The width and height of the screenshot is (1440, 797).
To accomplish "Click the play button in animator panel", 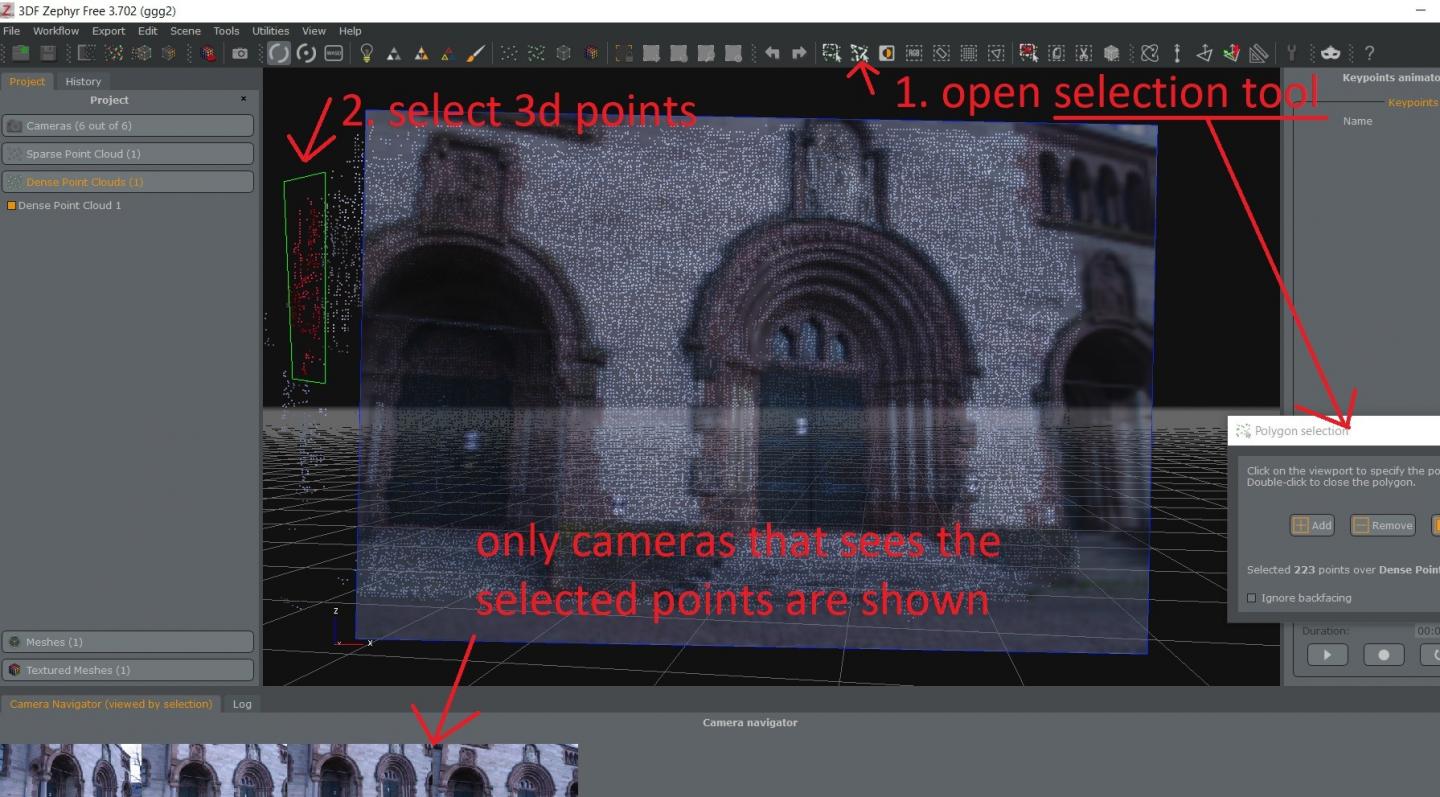I will pyautogui.click(x=1327, y=655).
